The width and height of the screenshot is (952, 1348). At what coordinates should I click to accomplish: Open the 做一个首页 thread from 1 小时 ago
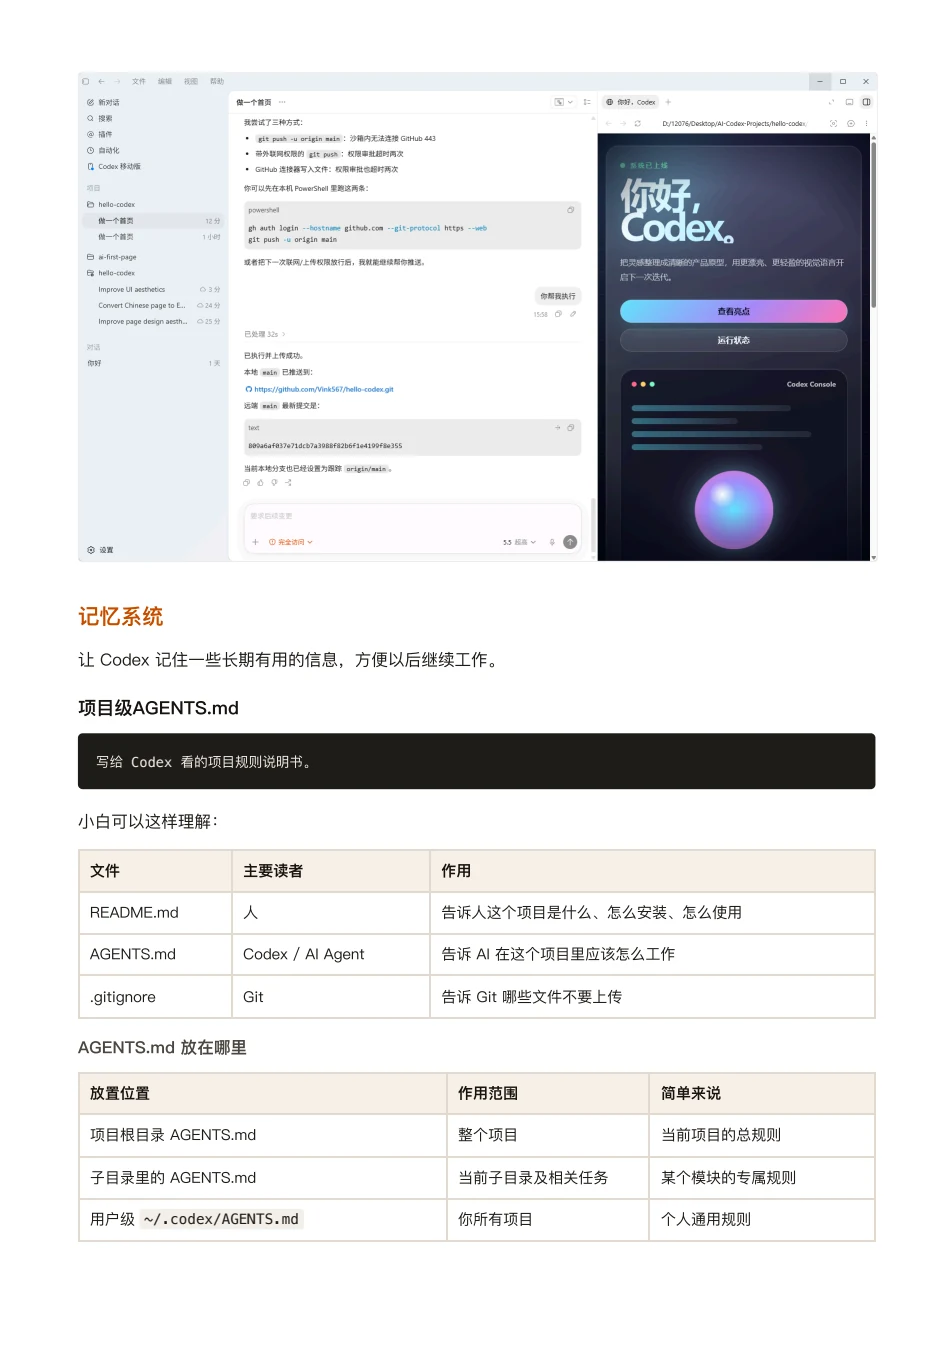click(x=154, y=237)
